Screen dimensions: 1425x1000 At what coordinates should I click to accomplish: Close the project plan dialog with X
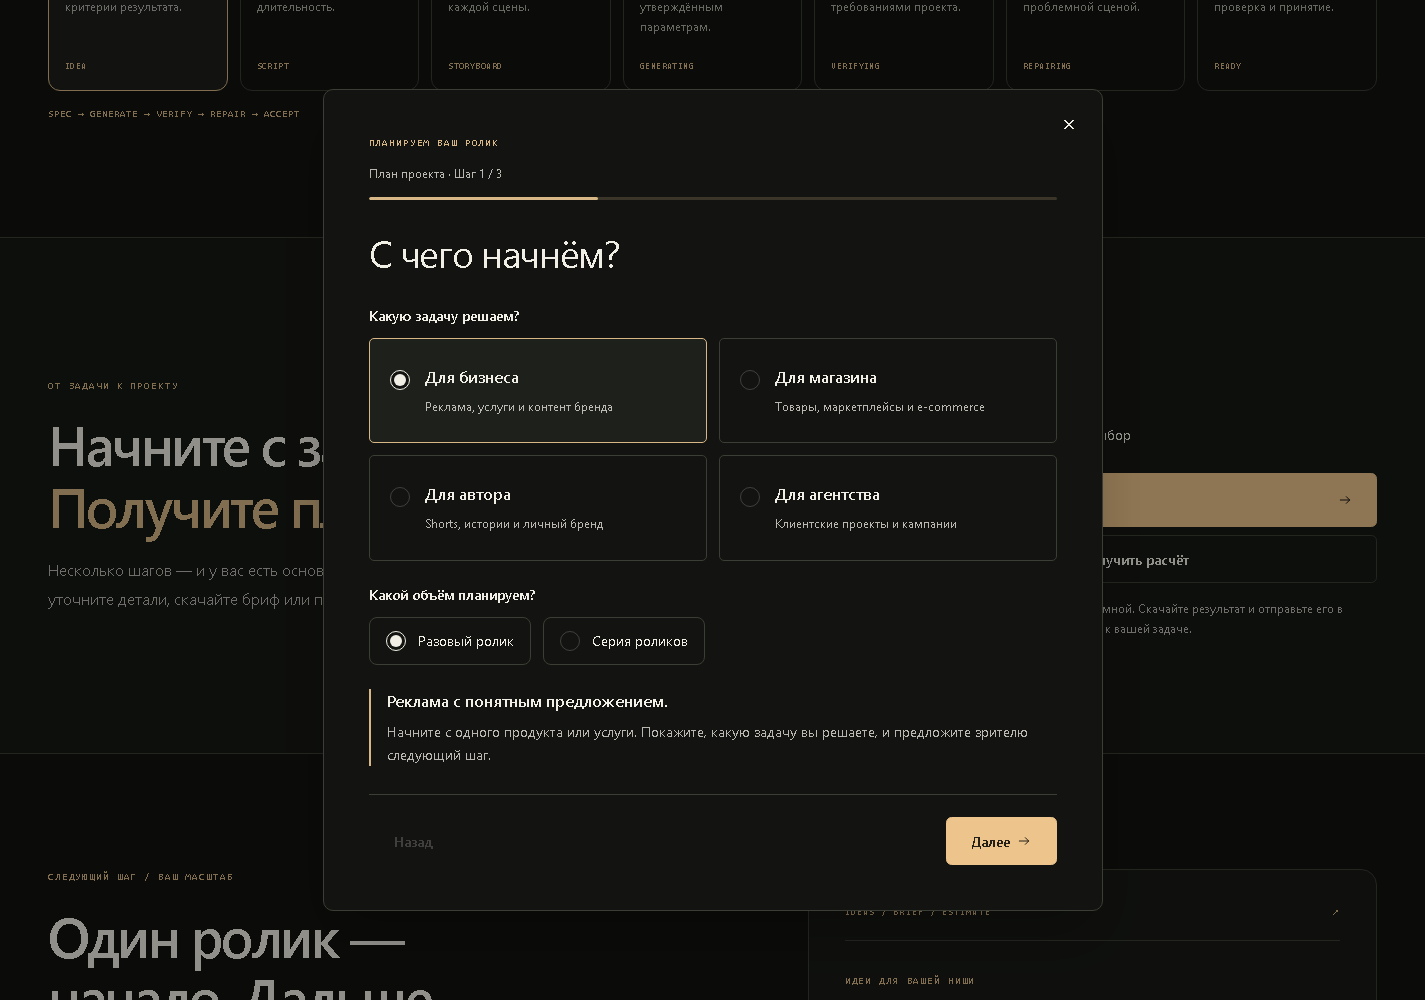[x=1069, y=125]
